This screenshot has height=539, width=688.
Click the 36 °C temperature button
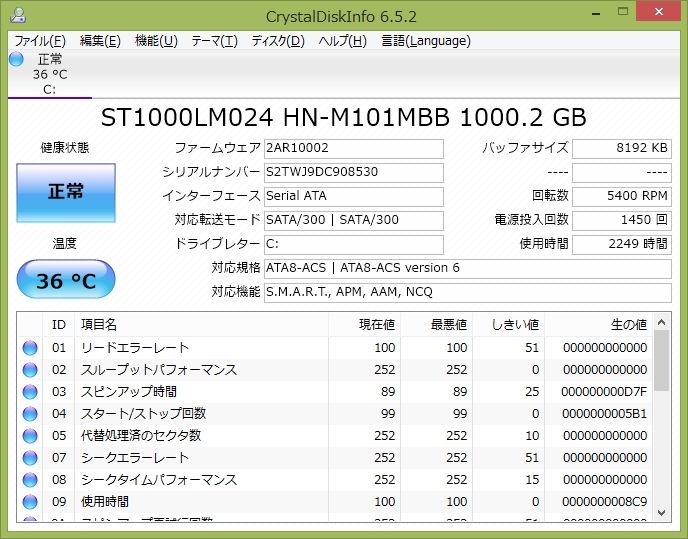click(x=66, y=280)
